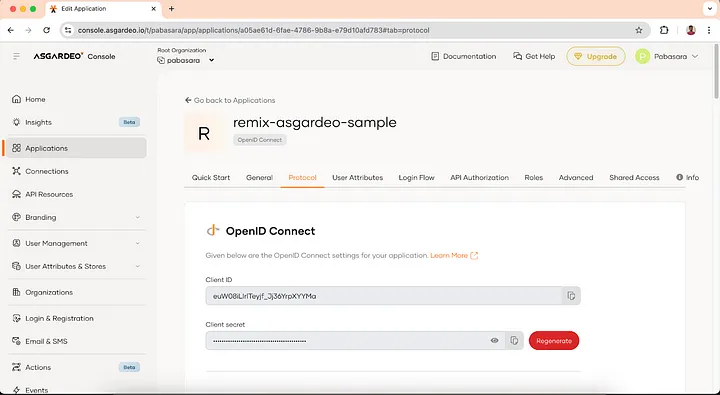Copy the Client ID value
This screenshot has width=720, height=395.
pyautogui.click(x=571, y=296)
